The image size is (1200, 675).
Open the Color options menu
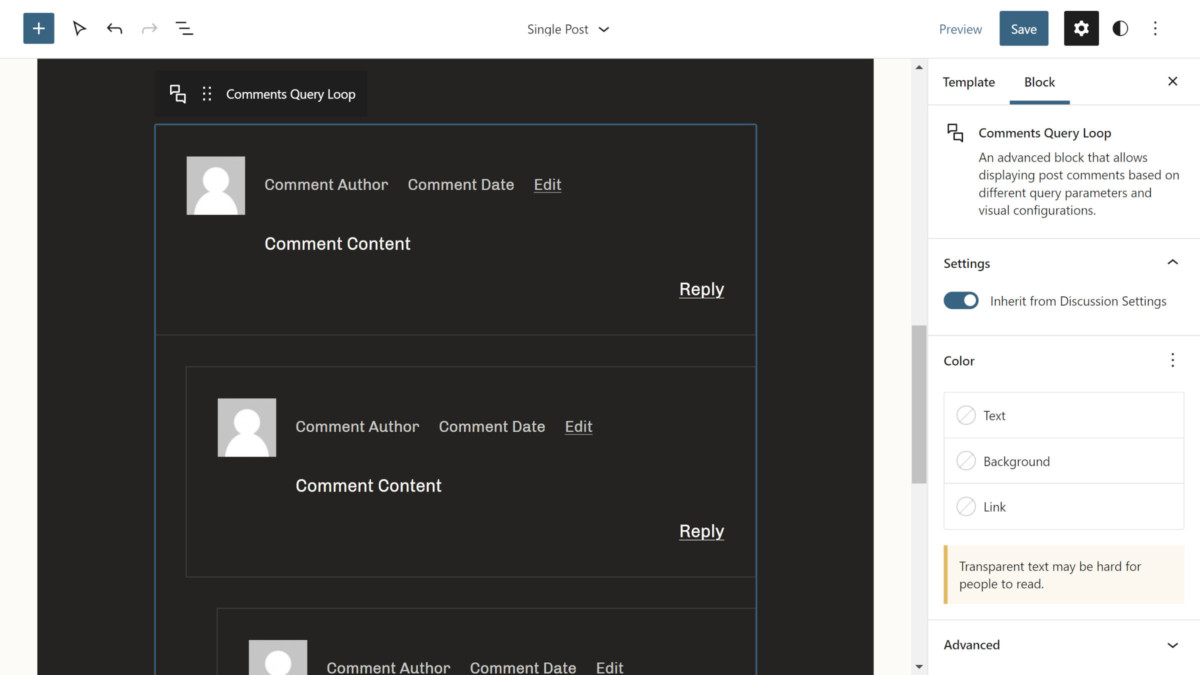[x=1172, y=361]
